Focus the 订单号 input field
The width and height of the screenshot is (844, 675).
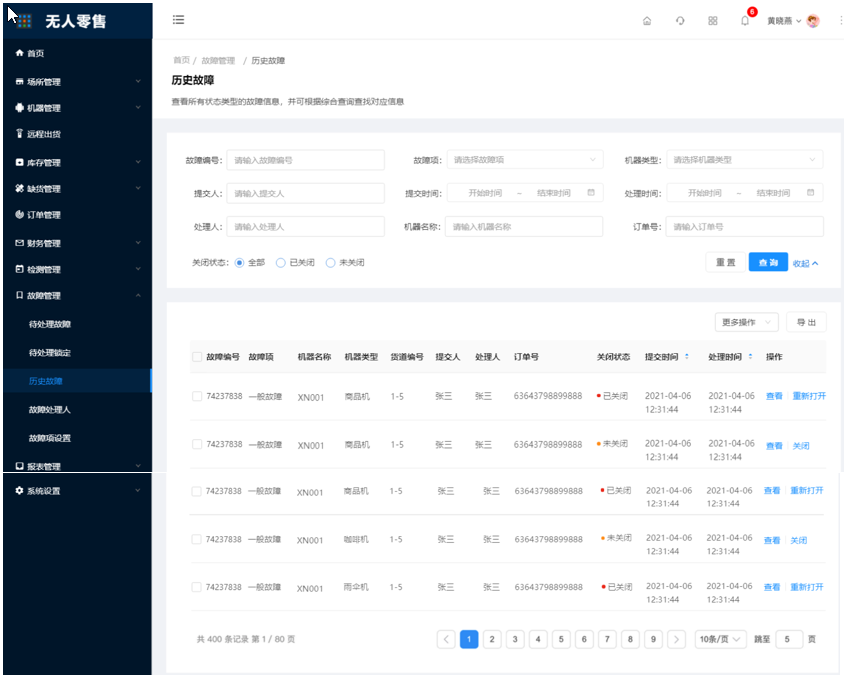[744, 227]
